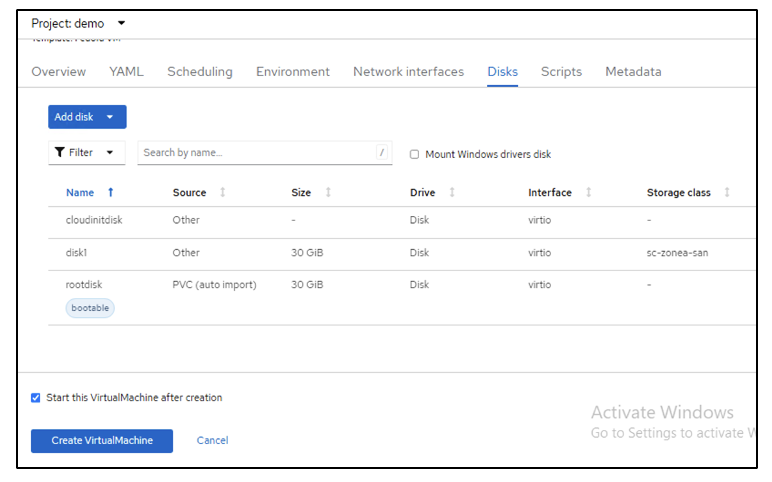Viewport: 772px width, 482px height.
Task: Click Storage class sort icon
Action: click(727, 192)
